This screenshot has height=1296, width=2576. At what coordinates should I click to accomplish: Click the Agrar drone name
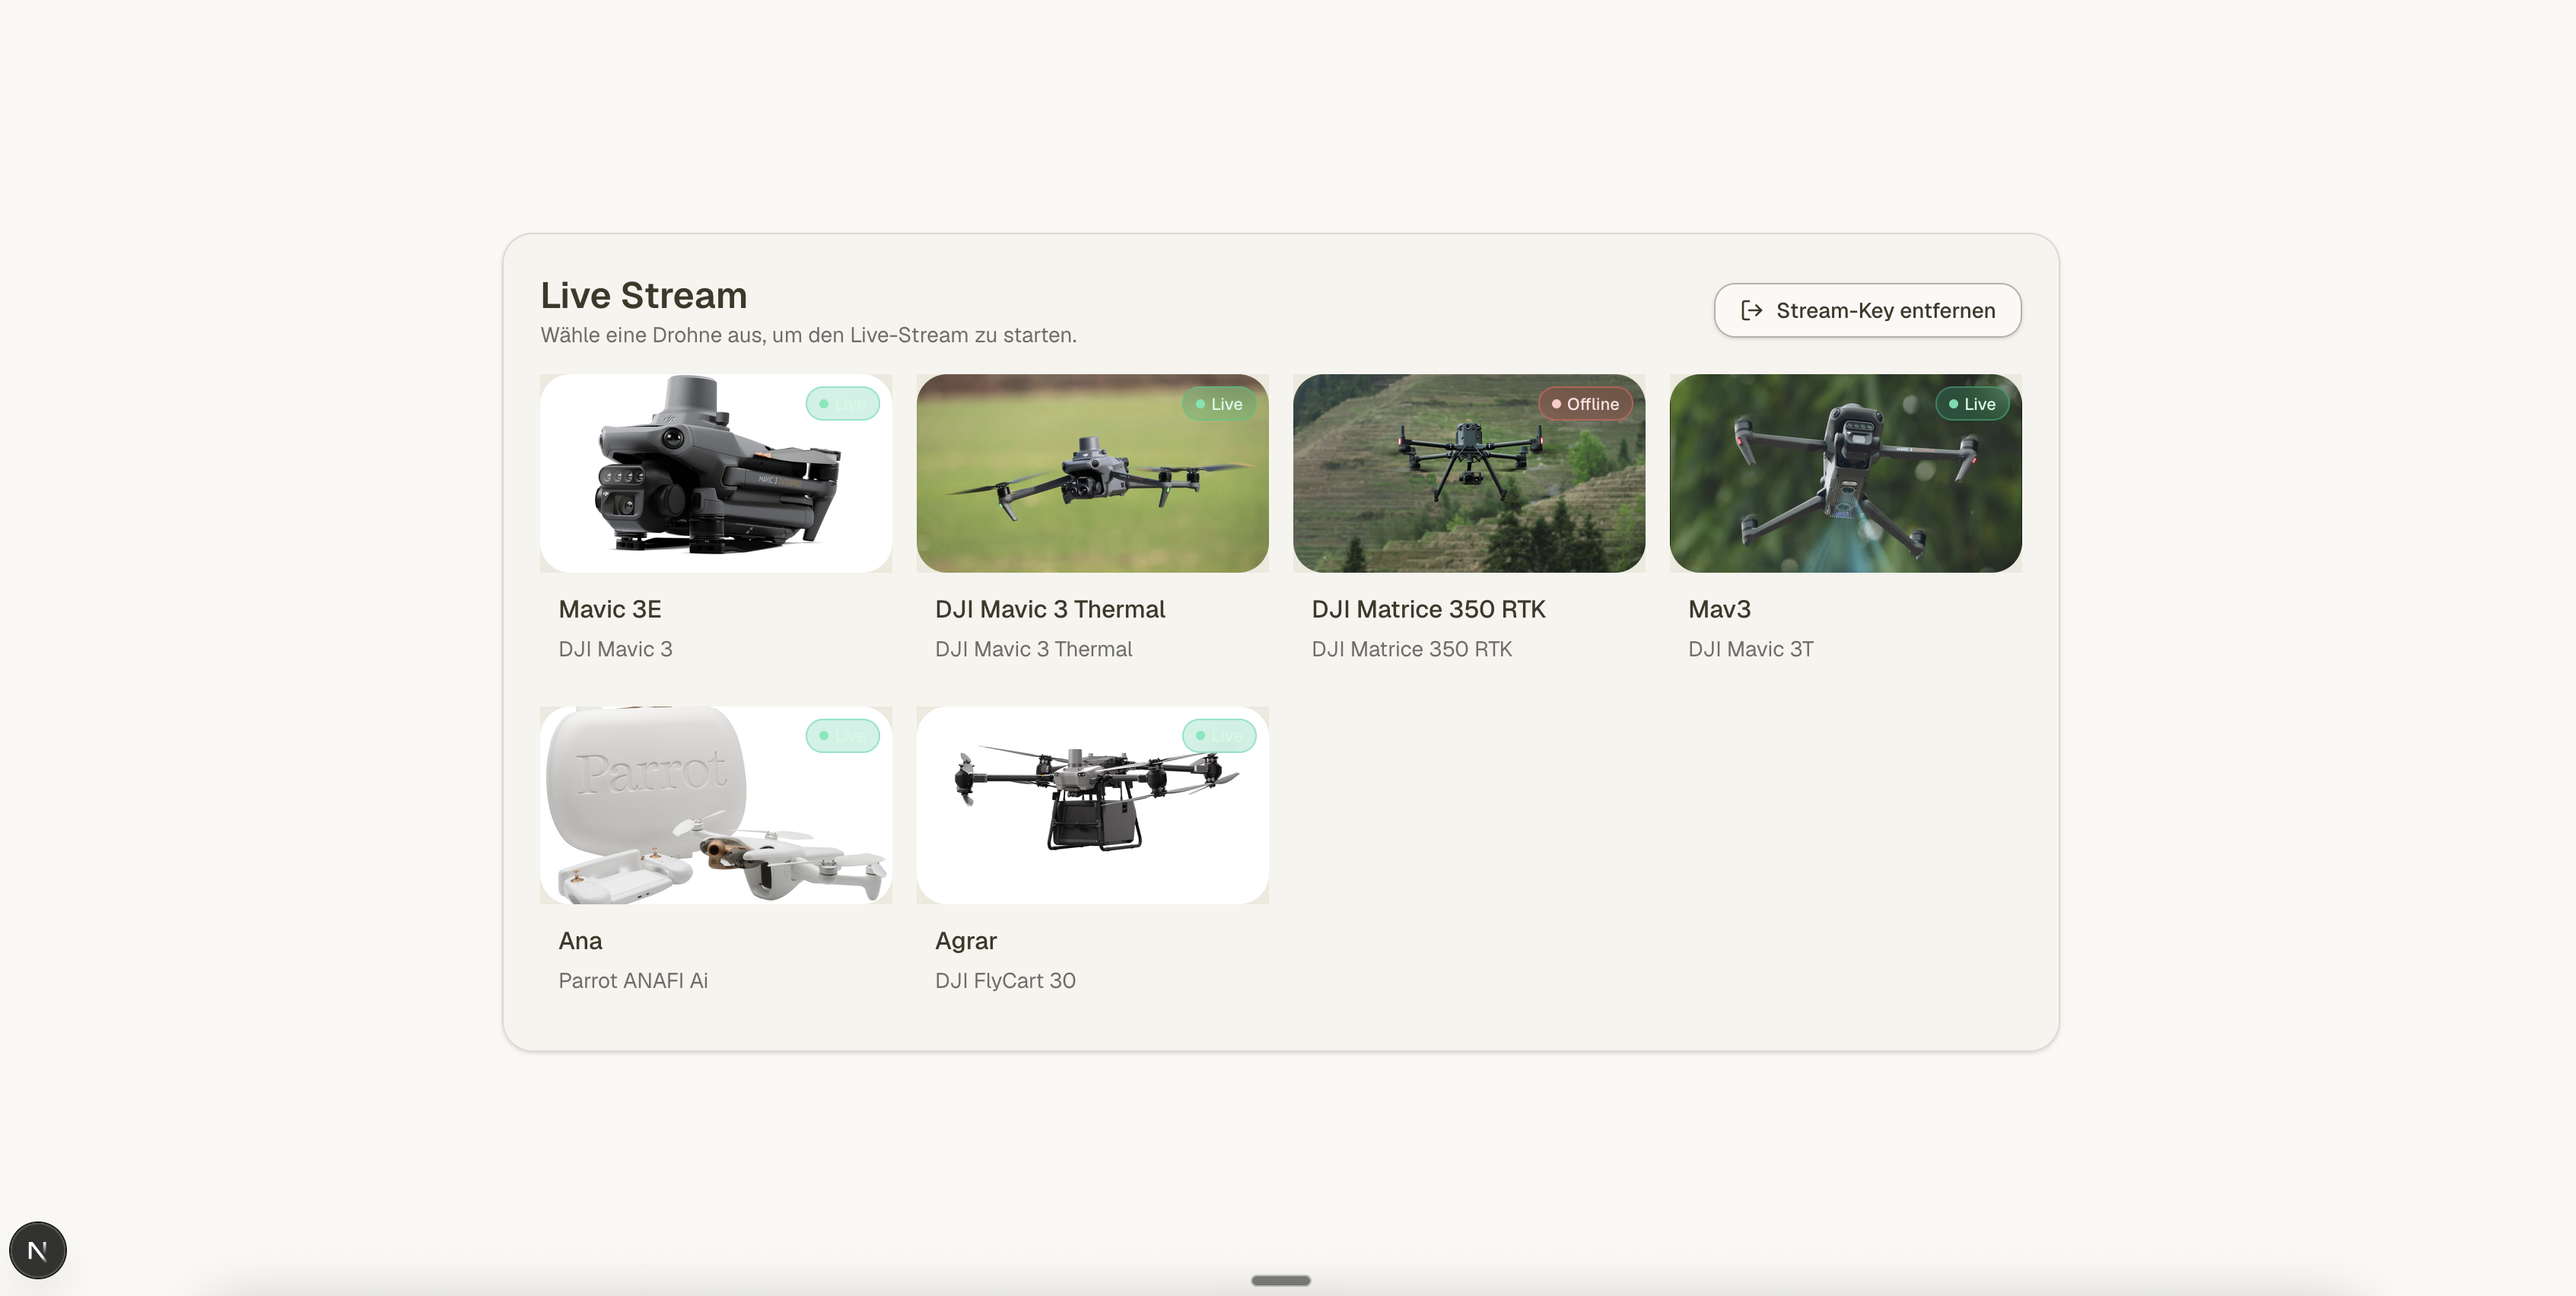click(966, 941)
